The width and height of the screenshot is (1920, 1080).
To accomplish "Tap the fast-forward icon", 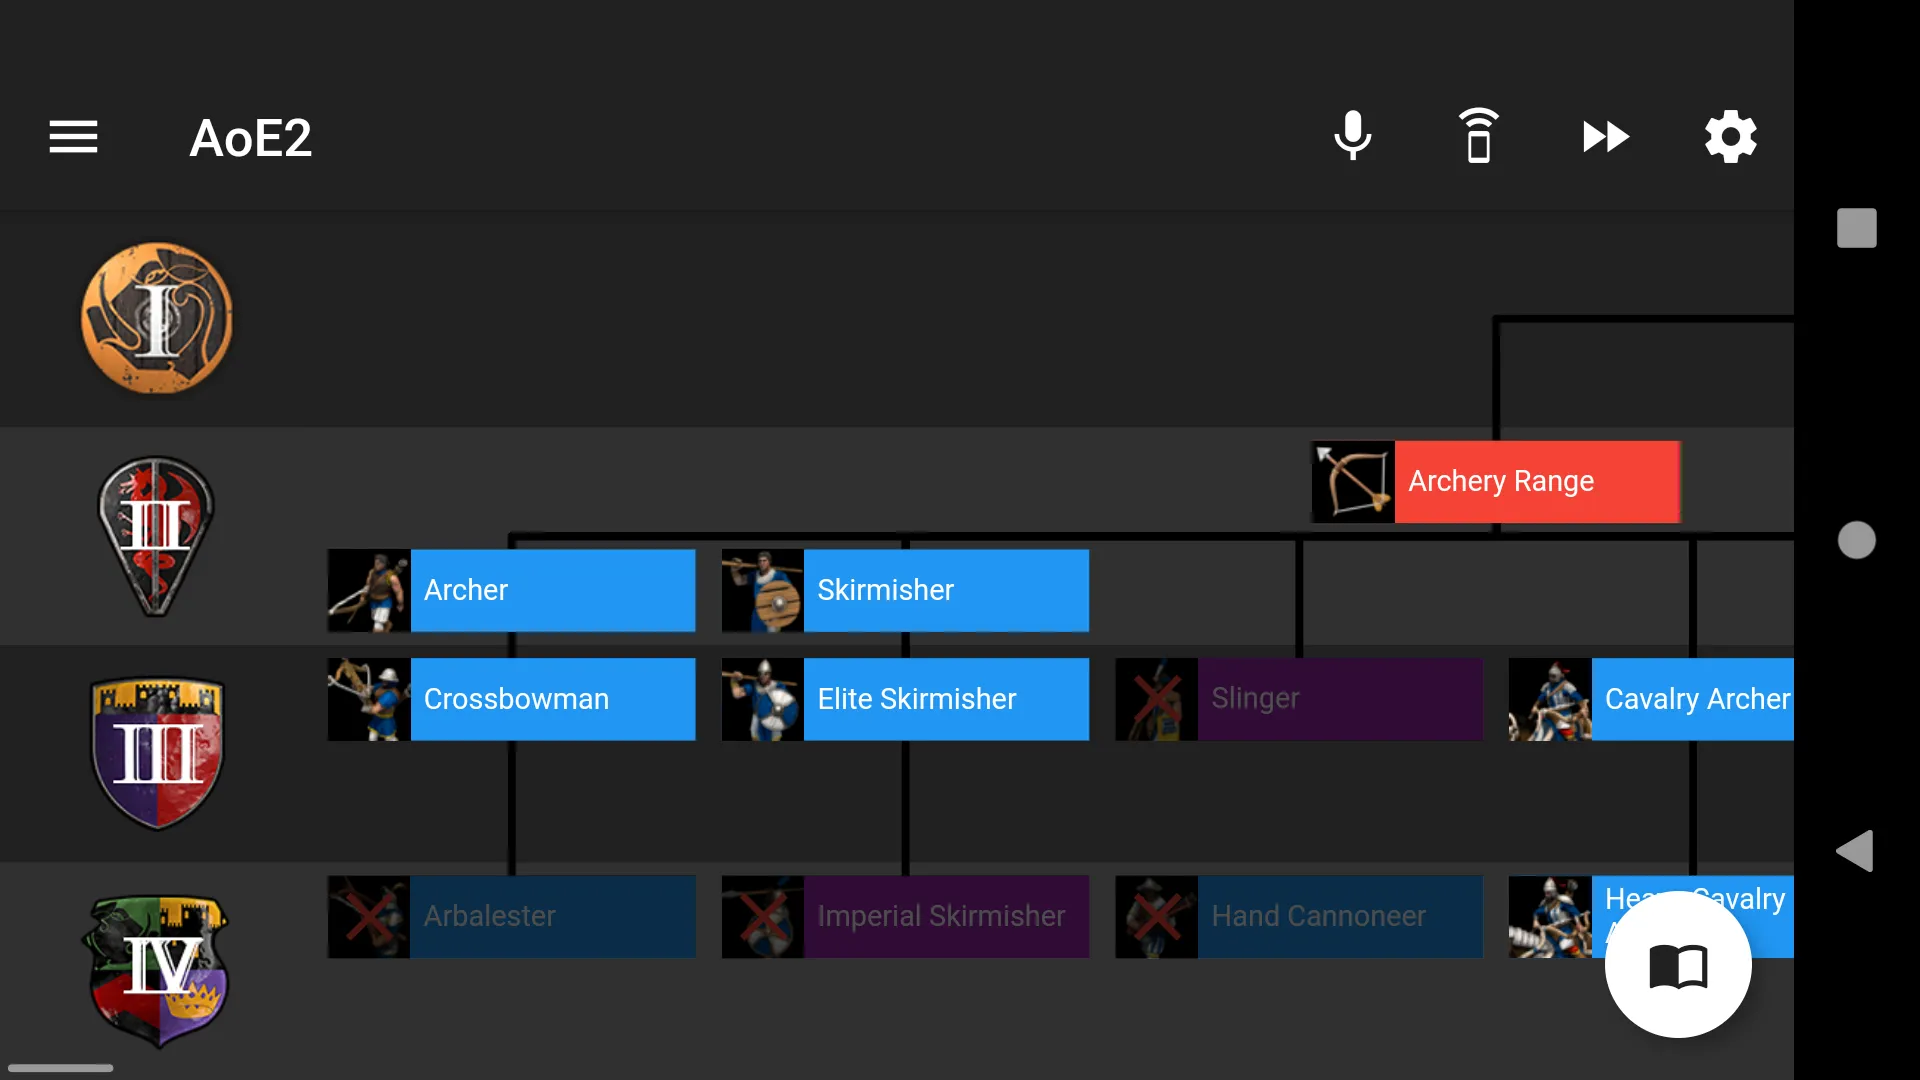I will (1605, 136).
